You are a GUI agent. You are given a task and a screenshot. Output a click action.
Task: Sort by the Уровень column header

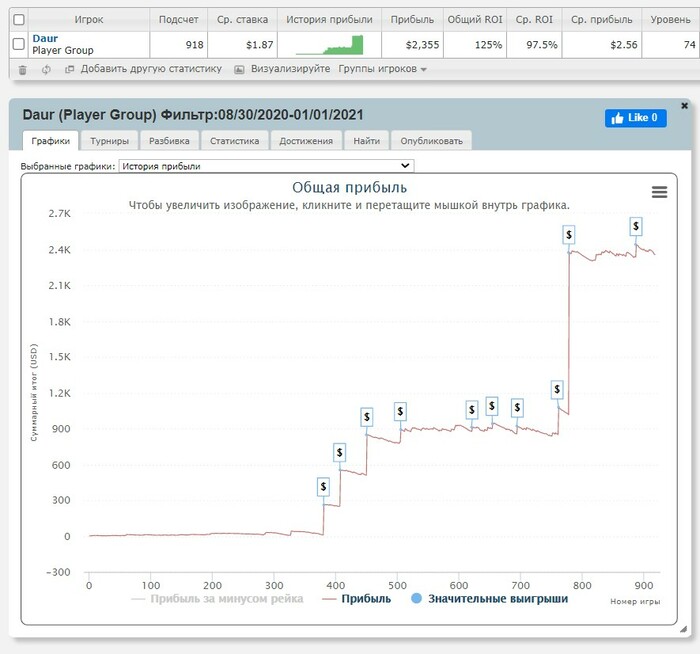pos(670,20)
